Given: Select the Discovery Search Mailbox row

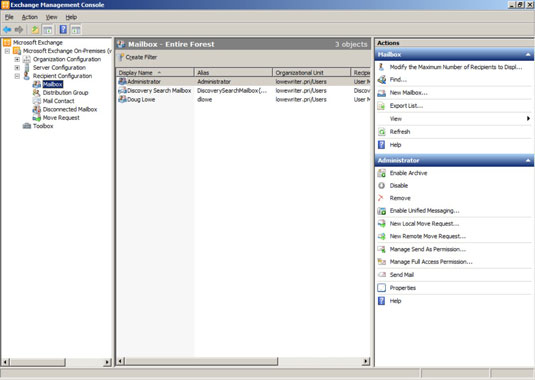Looking at the screenshot, I should point(243,91).
